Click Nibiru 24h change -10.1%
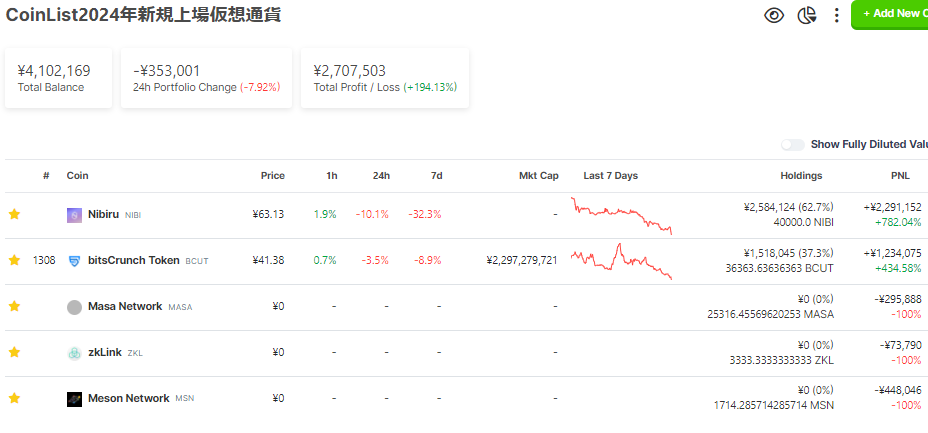The width and height of the screenshot is (928, 433). point(372,214)
